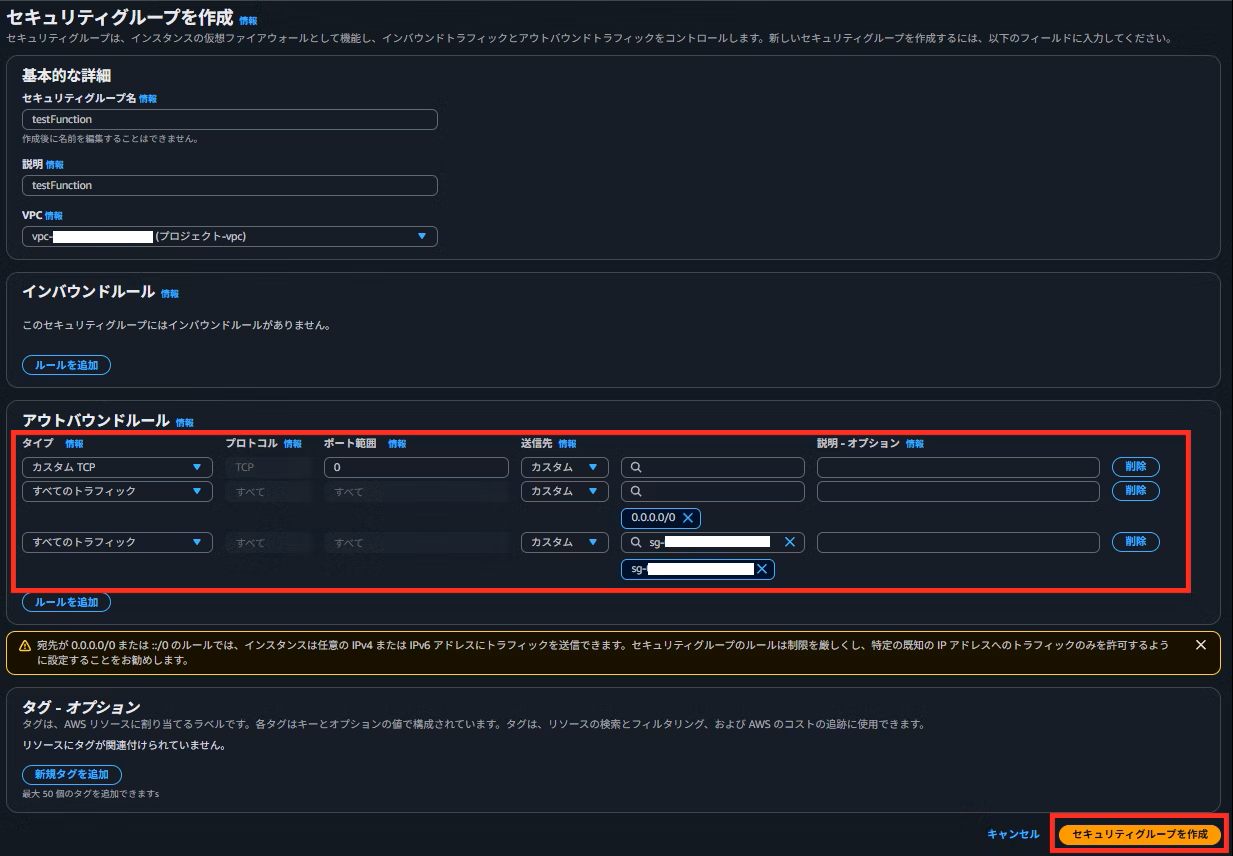The height and width of the screenshot is (856, 1233).
Task: Open the カスタム TCP type dropdown
Action: pyautogui.click(x=117, y=467)
